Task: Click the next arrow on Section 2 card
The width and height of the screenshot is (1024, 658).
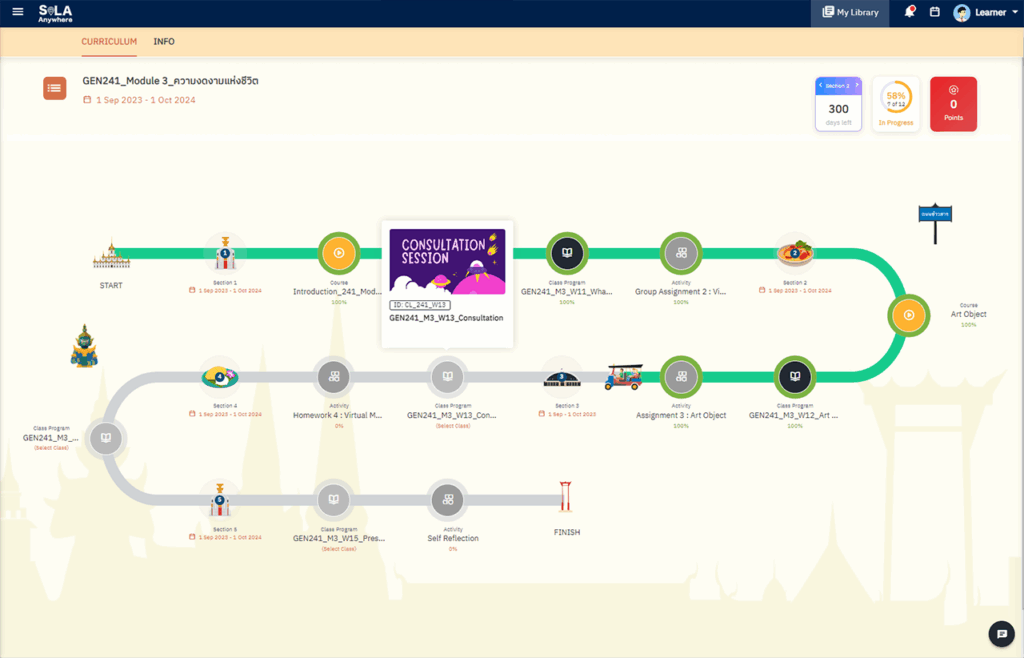Action: (x=858, y=85)
